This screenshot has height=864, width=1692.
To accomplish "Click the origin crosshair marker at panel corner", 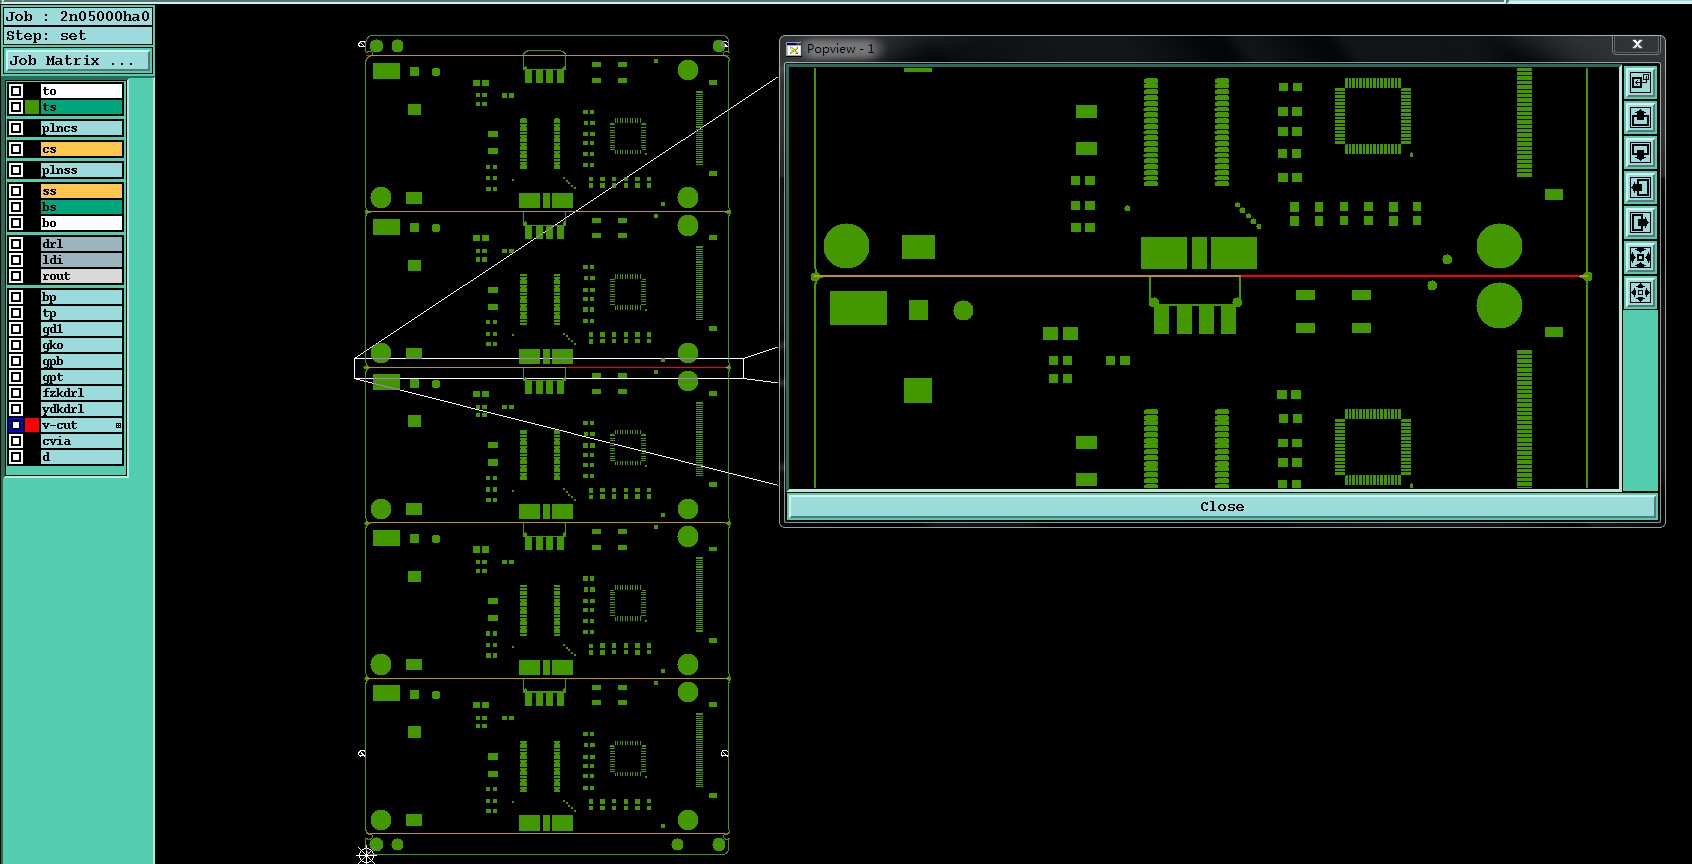I will pos(366,855).
